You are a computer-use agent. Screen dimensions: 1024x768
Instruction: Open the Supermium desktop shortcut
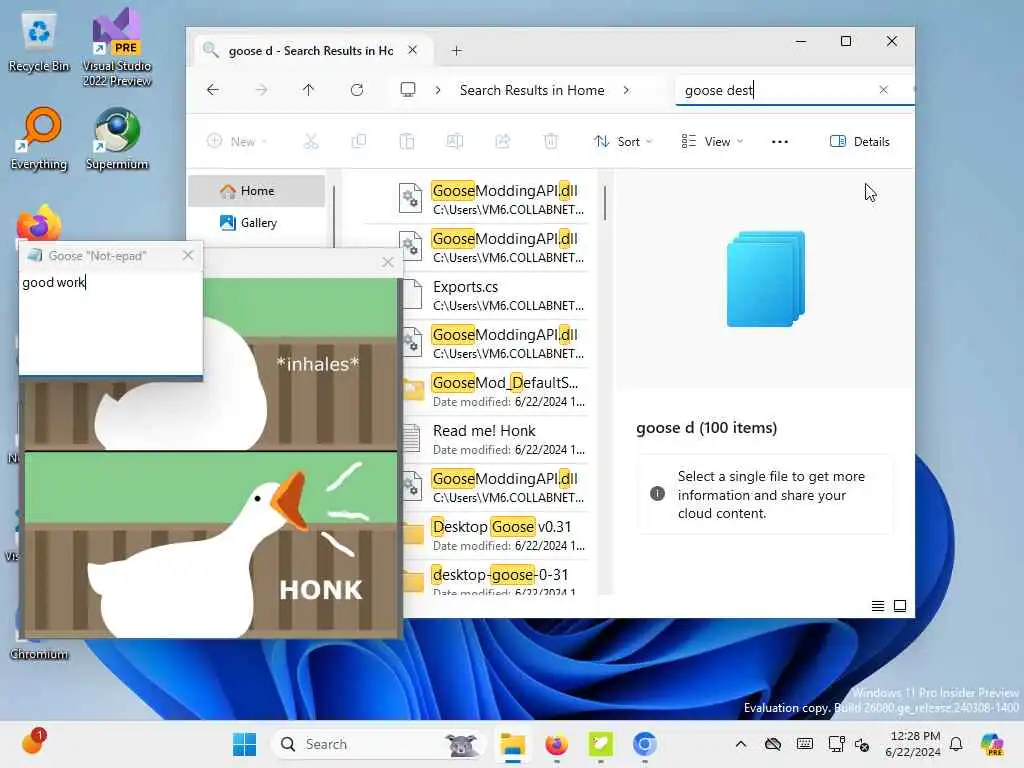(117, 139)
